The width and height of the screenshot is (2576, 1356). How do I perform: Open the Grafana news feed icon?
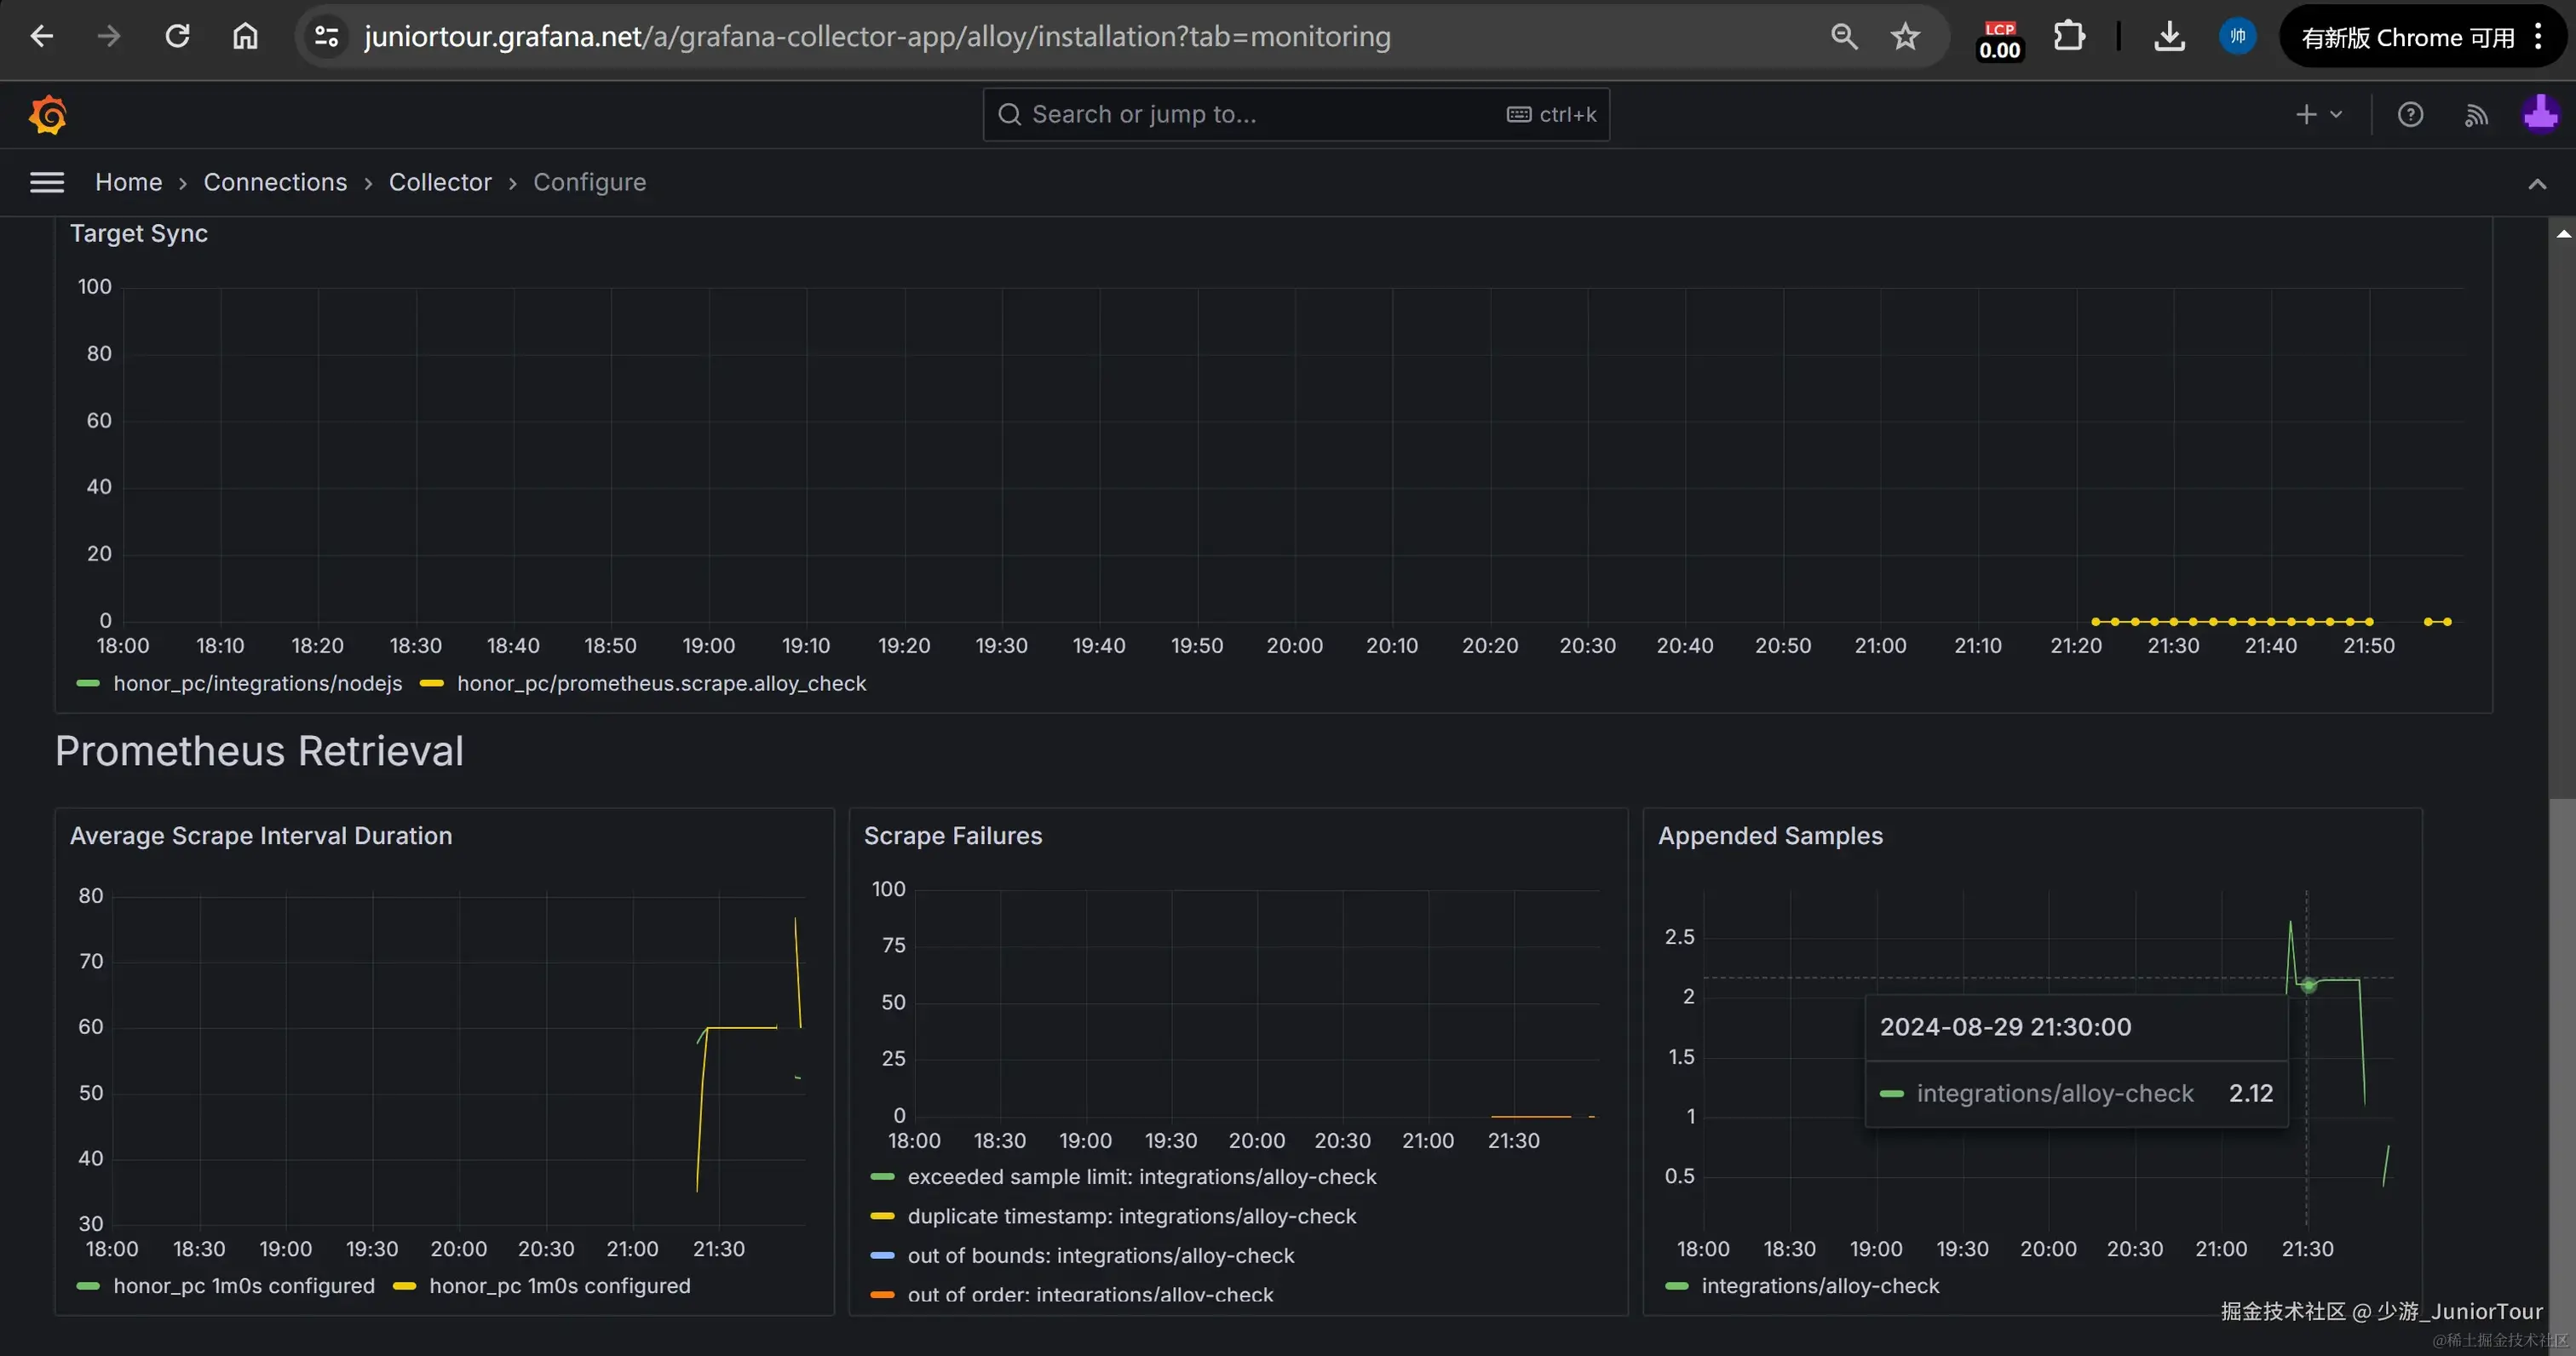click(x=2477, y=114)
